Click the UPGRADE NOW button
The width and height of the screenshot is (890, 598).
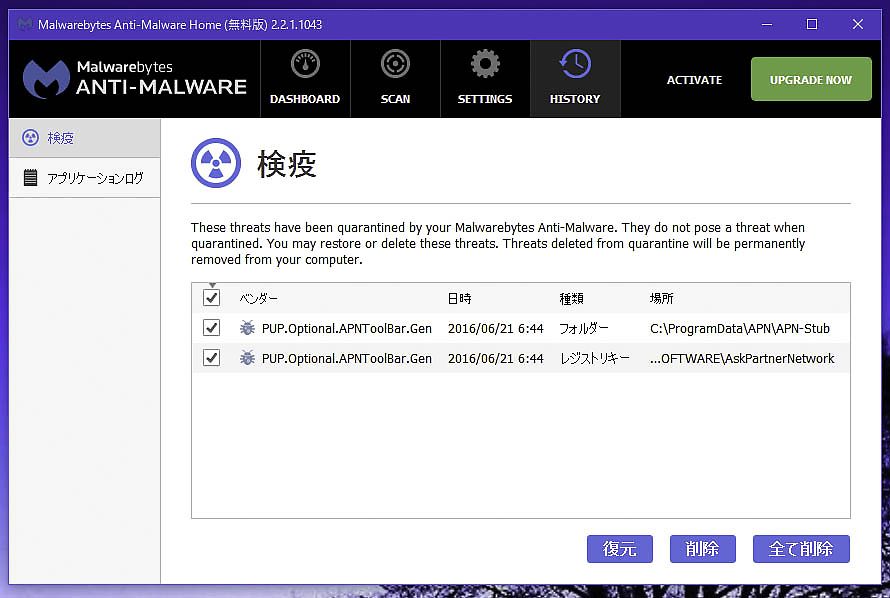pos(811,79)
